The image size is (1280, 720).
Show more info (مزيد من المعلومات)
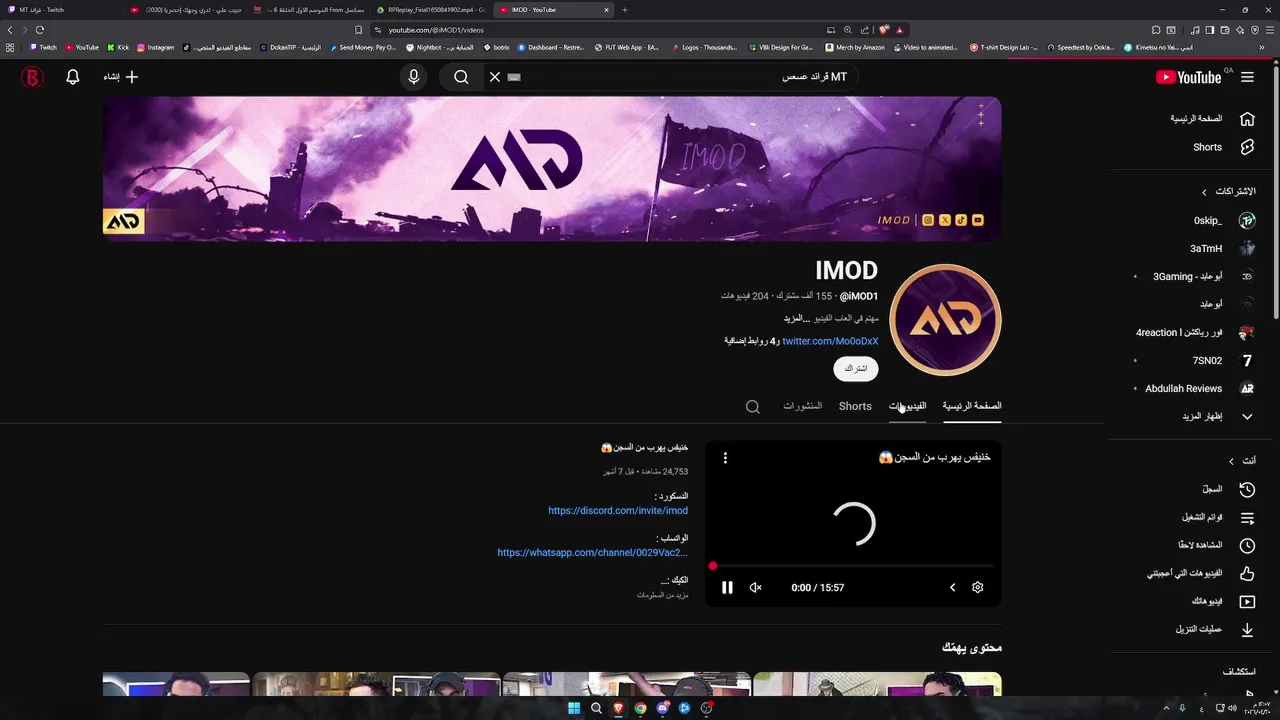(663, 595)
